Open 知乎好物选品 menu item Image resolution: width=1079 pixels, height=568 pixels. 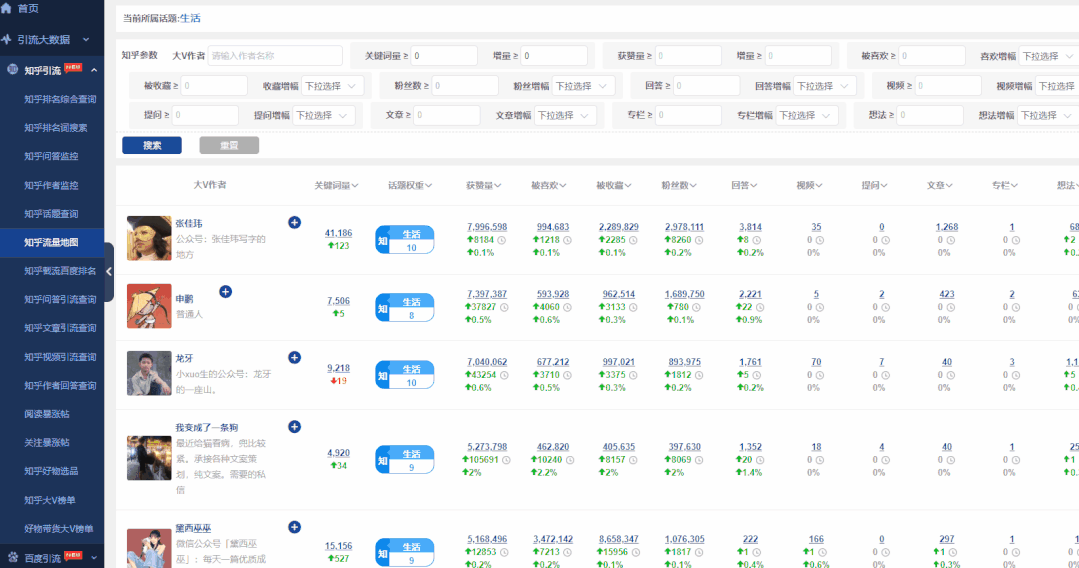tap(51, 471)
